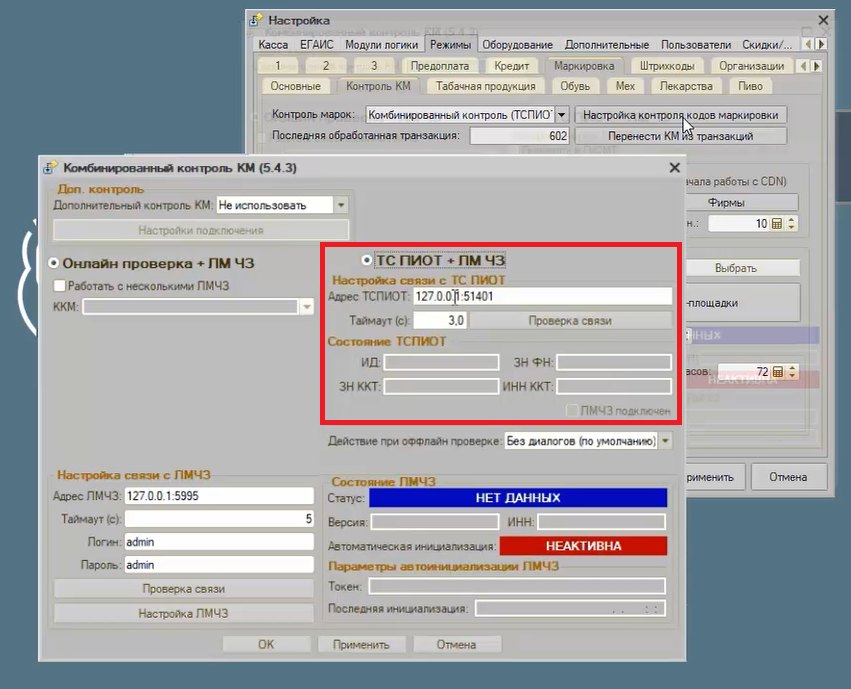The height and width of the screenshot is (689, 851).
Task: Toggle the ЛМЧЗ подключен checkbox
Action: point(571,411)
